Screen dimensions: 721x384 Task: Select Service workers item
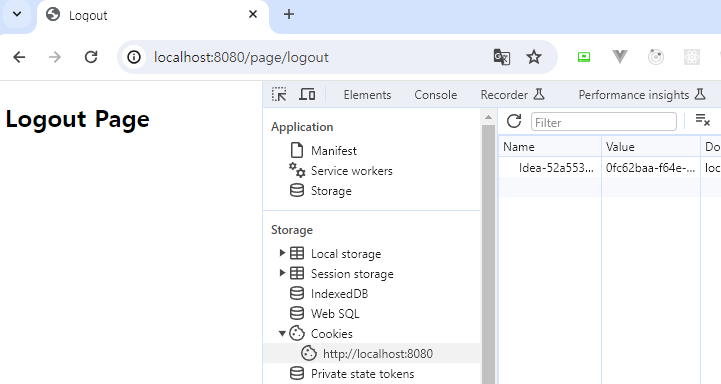(352, 171)
